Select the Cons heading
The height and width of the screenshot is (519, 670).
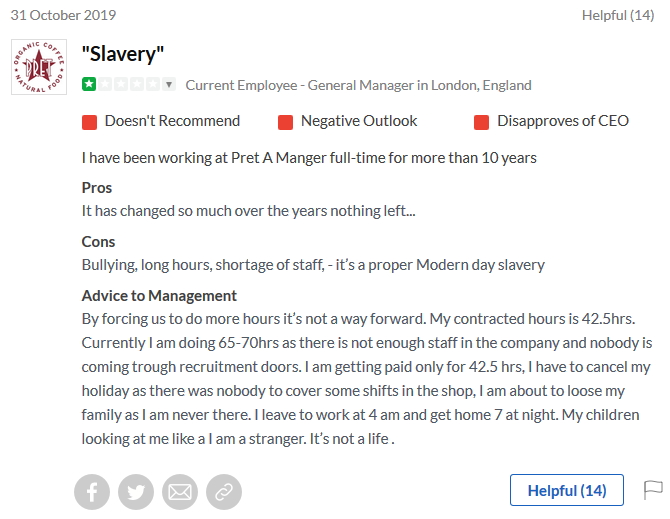click(98, 242)
